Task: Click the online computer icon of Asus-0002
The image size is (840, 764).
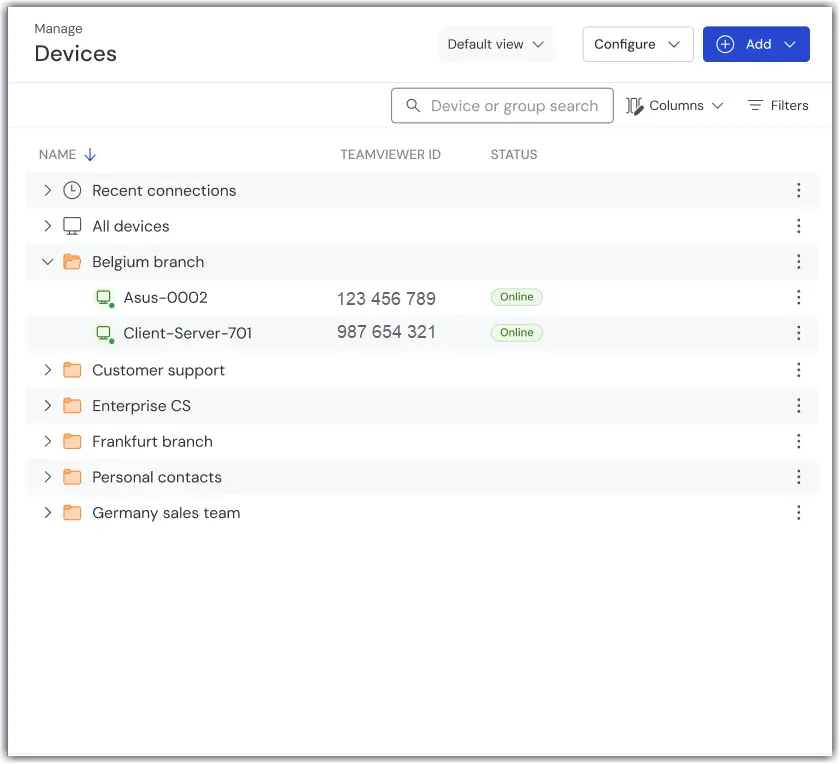Action: click(104, 298)
